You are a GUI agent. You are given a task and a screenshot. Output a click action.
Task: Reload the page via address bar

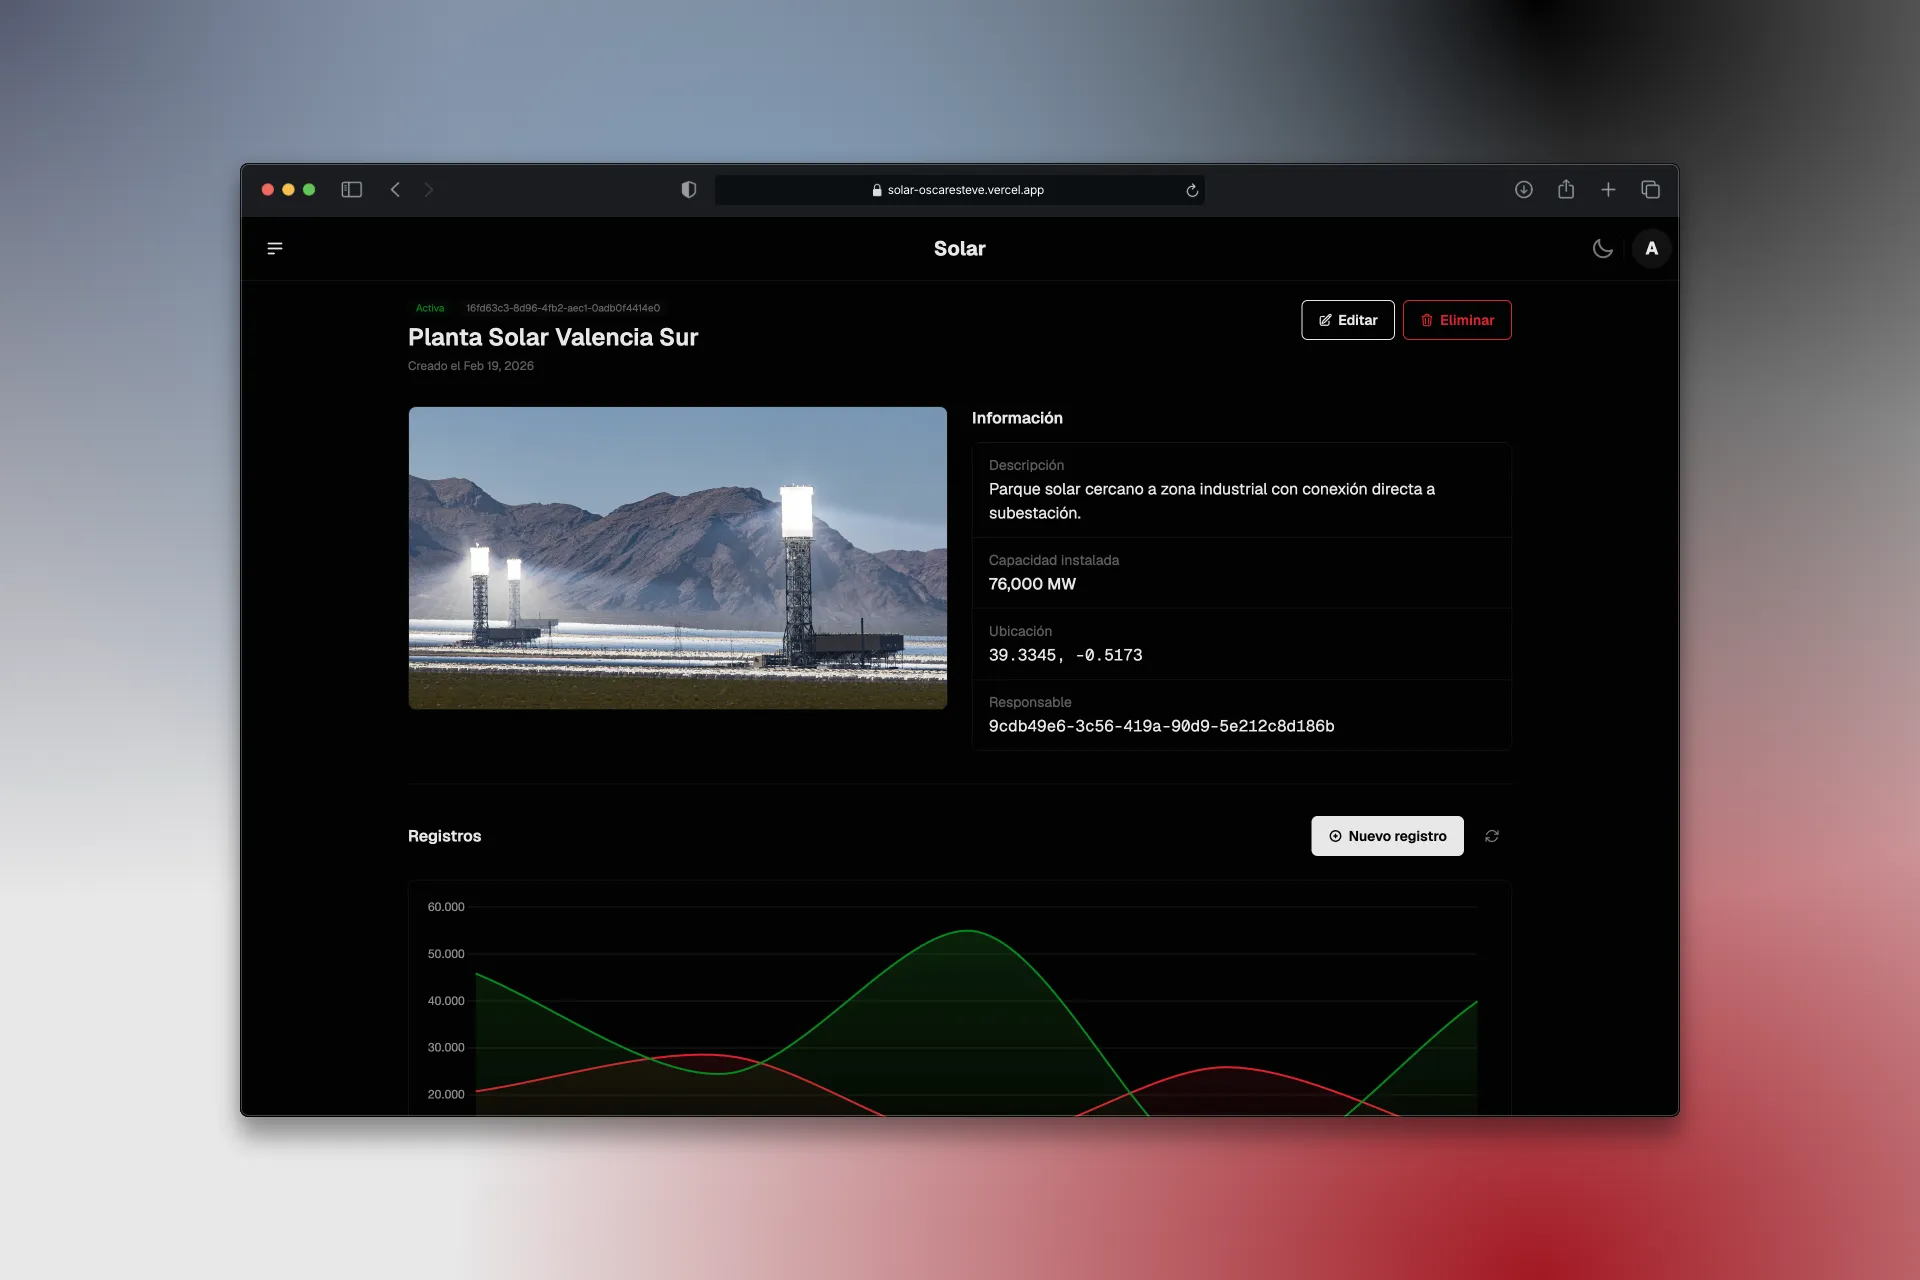click(x=1191, y=190)
